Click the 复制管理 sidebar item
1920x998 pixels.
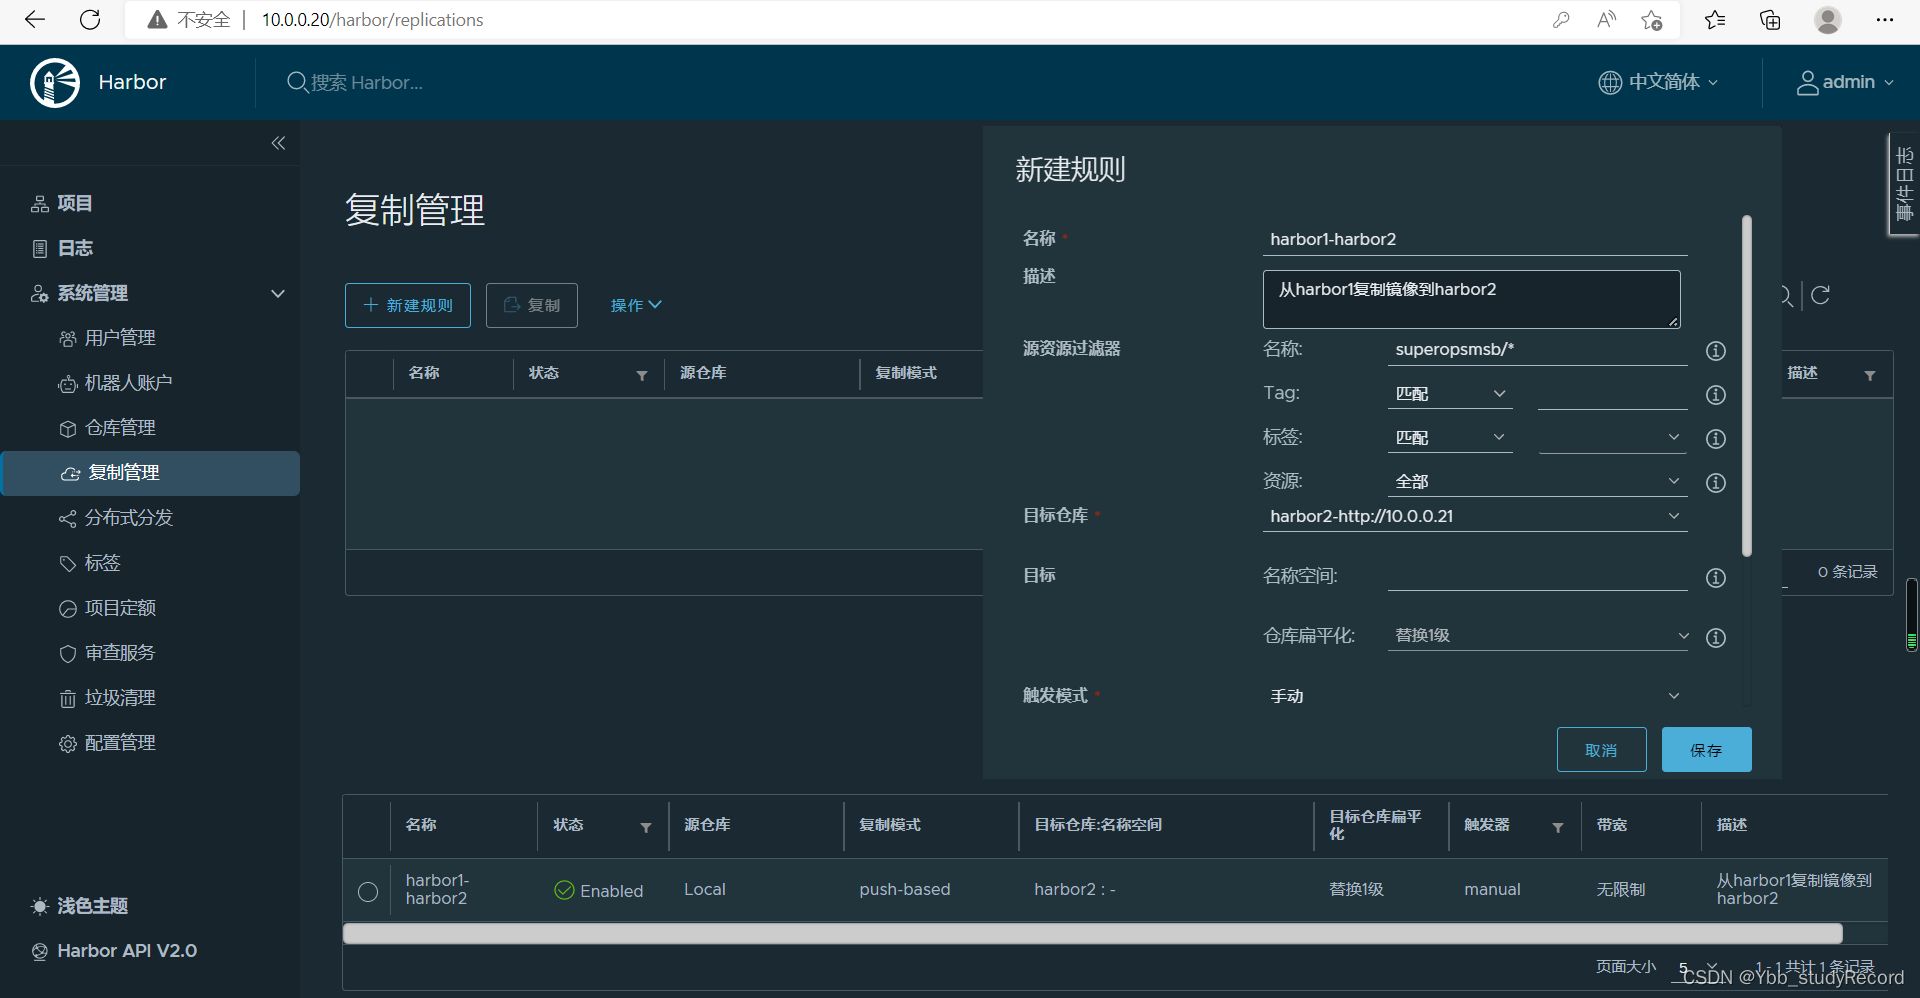point(150,473)
